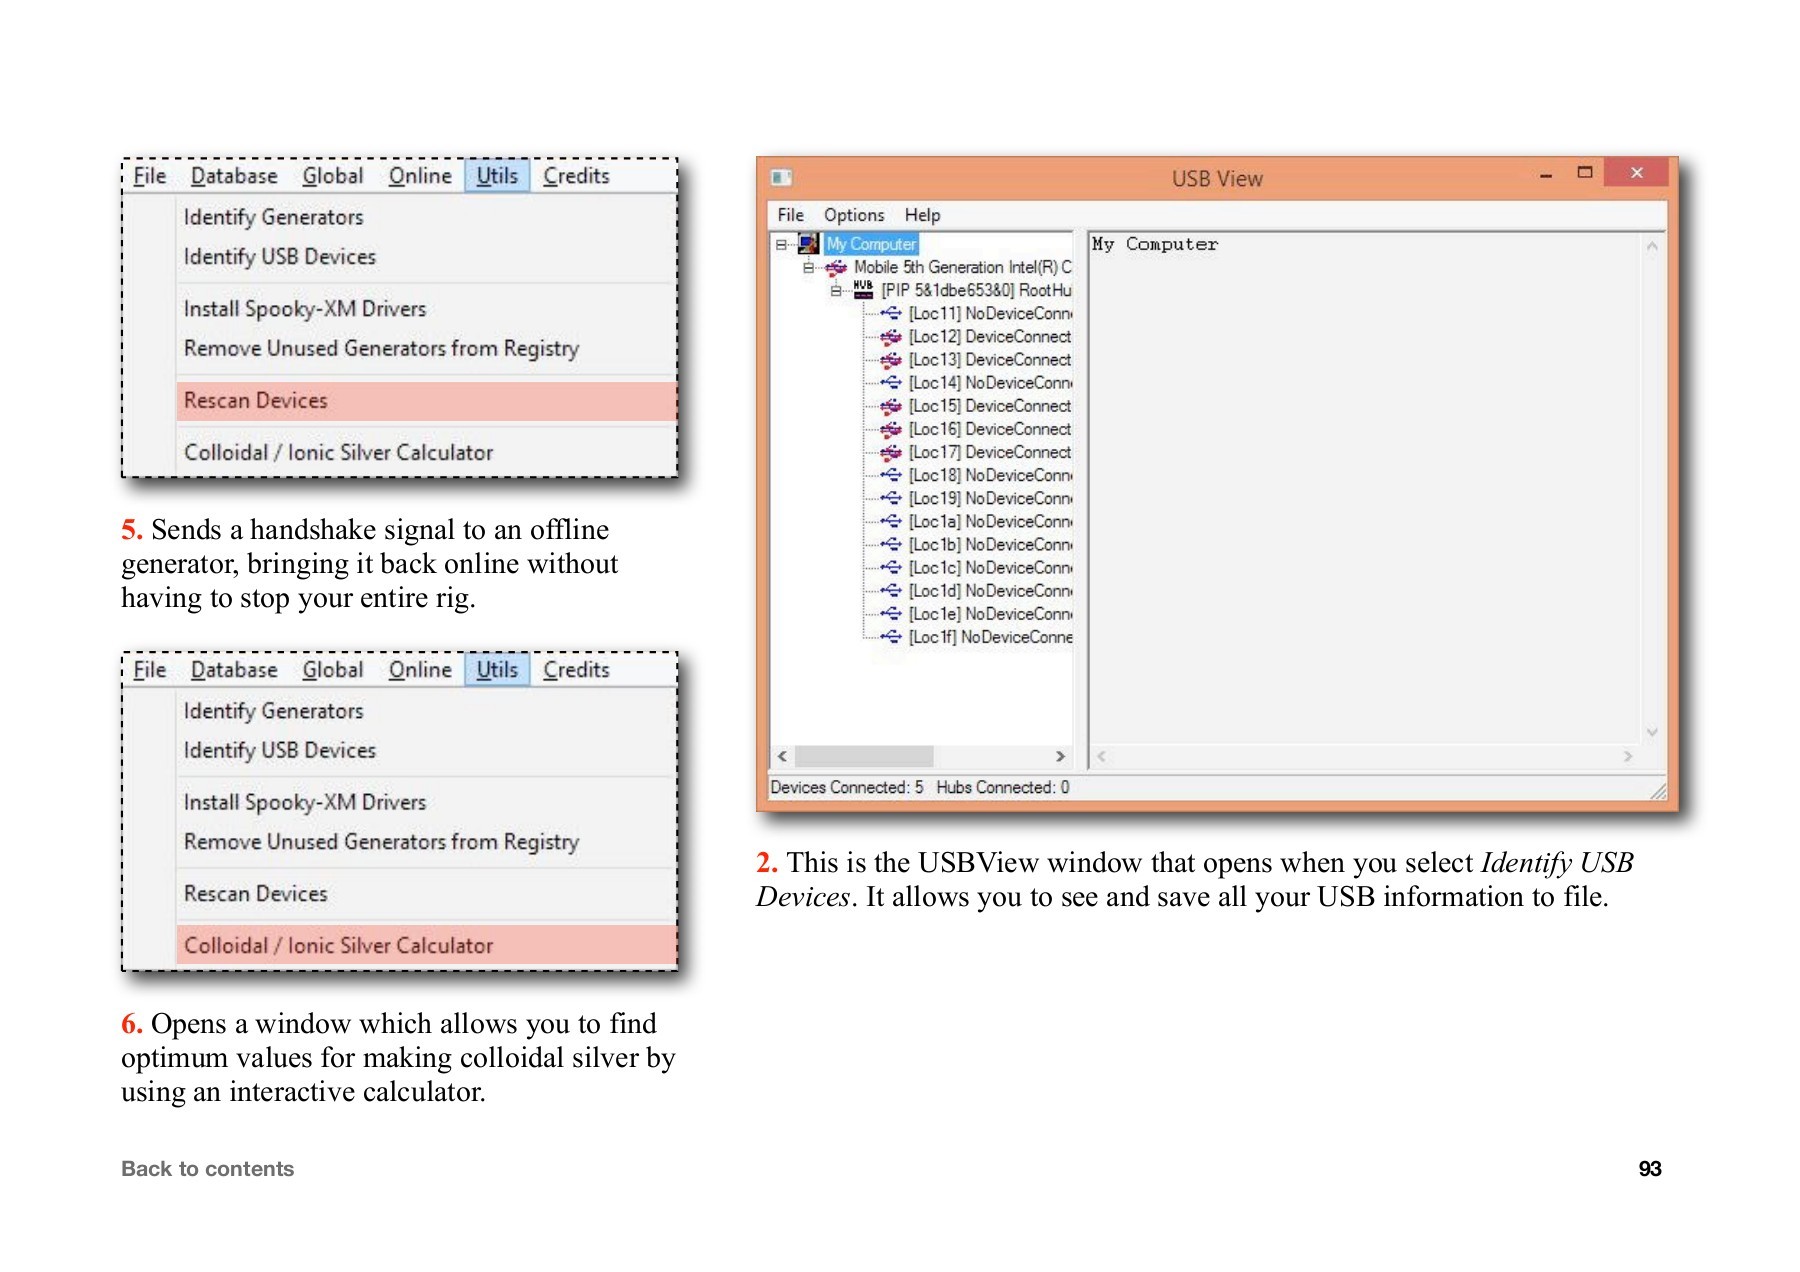Choose Colloidal / Ionic Silver Calculator entry

(x=337, y=945)
